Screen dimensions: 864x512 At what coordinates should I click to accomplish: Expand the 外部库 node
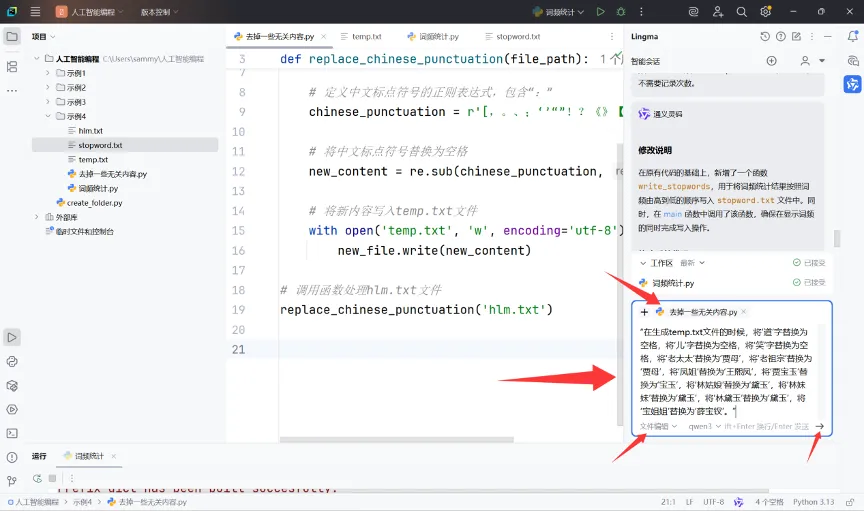[x=36, y=217]
